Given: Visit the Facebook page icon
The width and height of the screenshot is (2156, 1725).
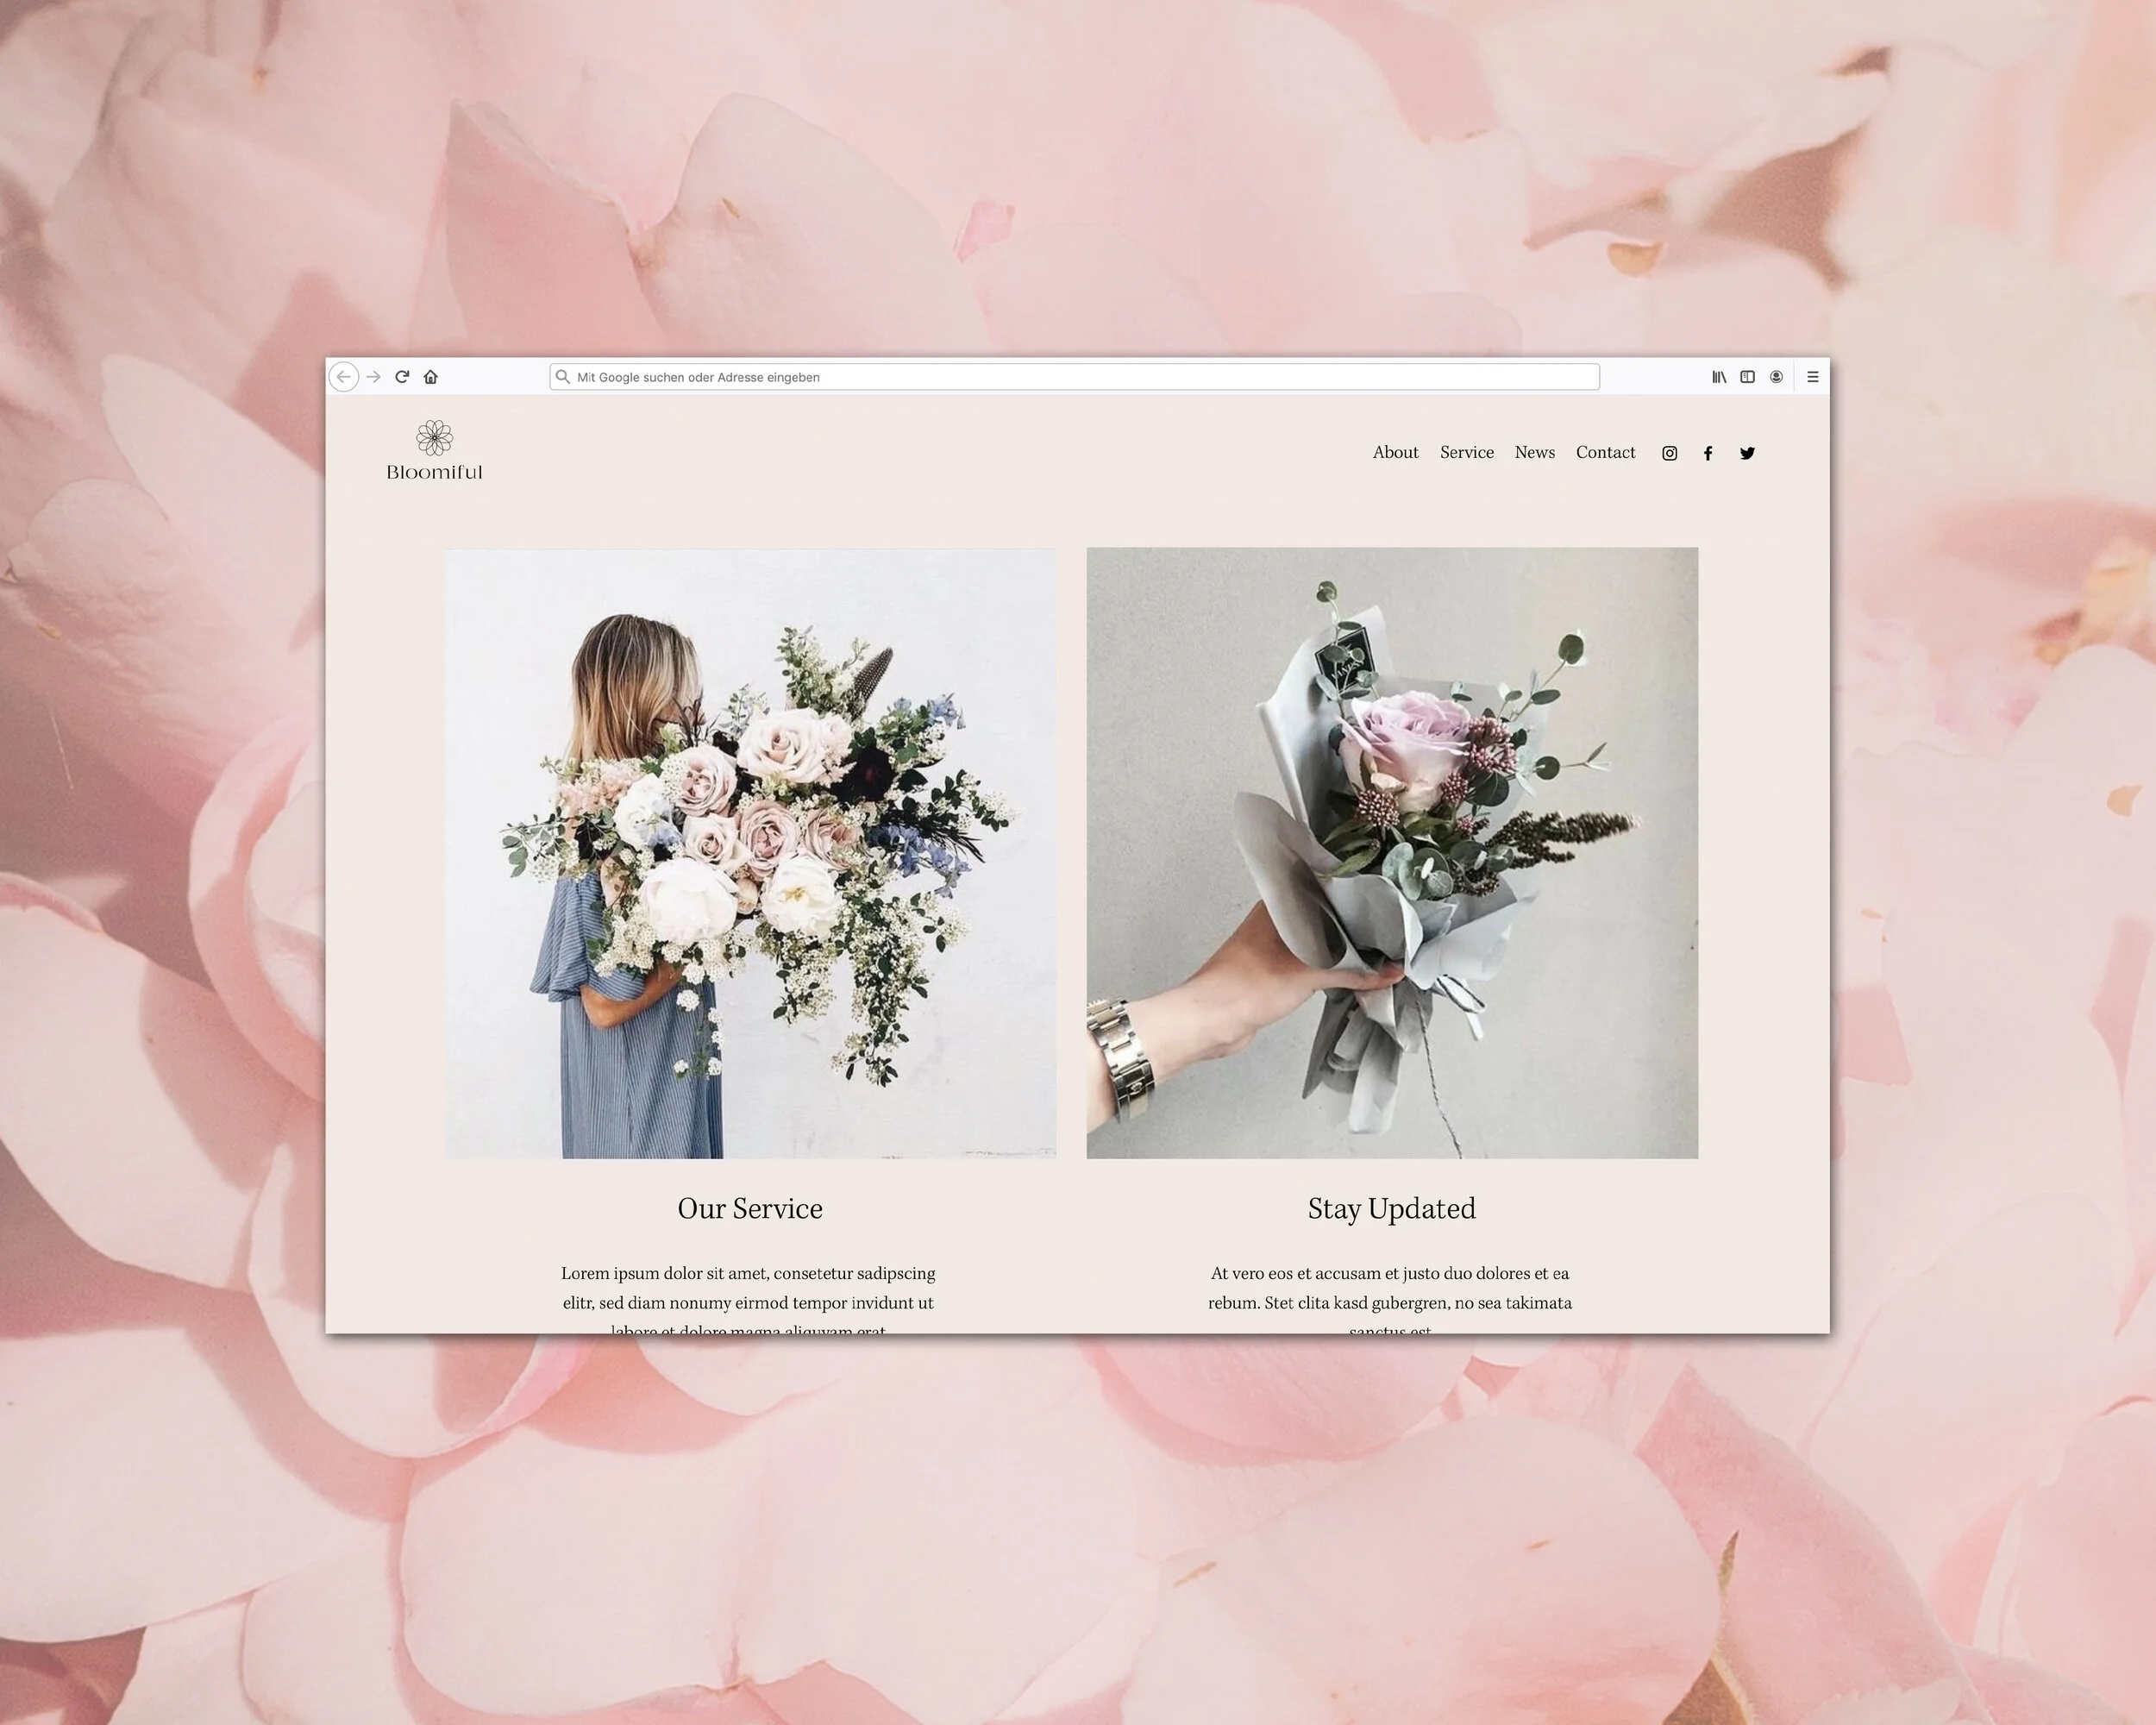Looking at the screenshot, I should tap(1708, 454).
